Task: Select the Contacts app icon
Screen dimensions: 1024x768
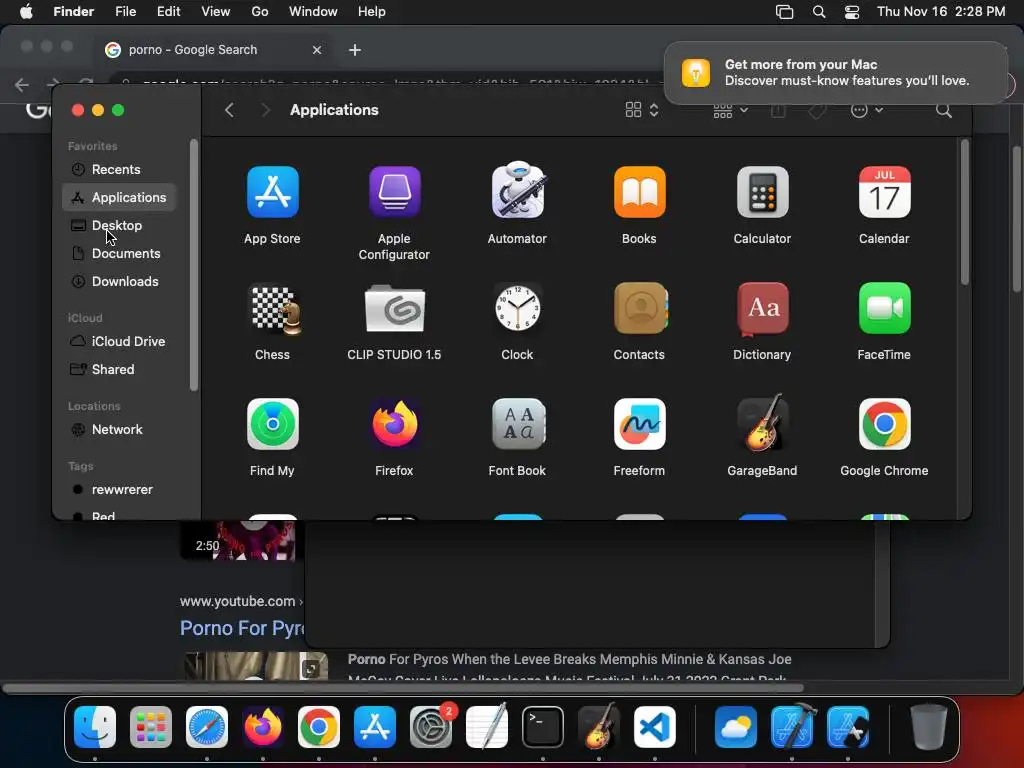Action: [x=640, y=308]
